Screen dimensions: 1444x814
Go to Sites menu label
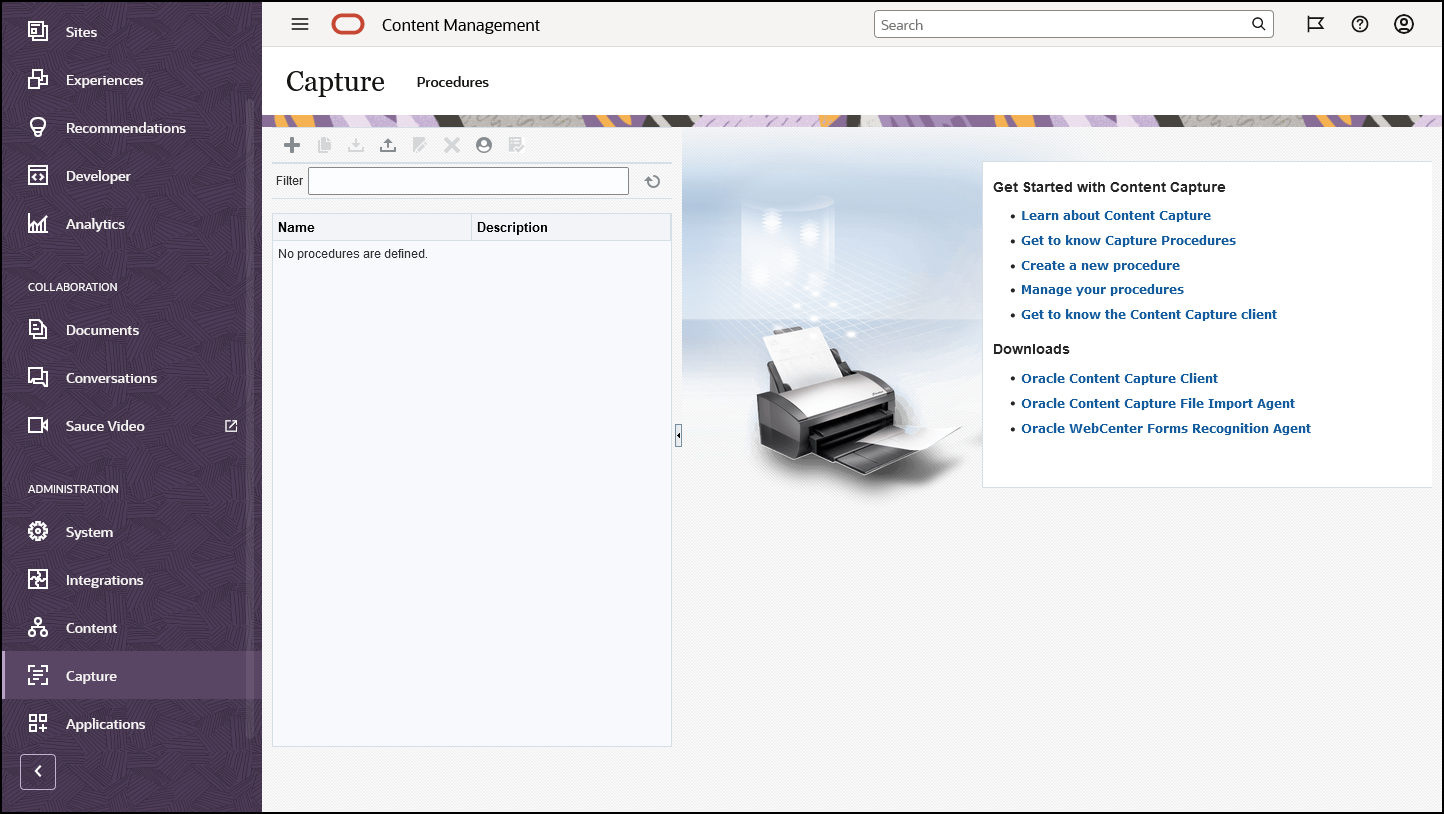tap(82, 32)
